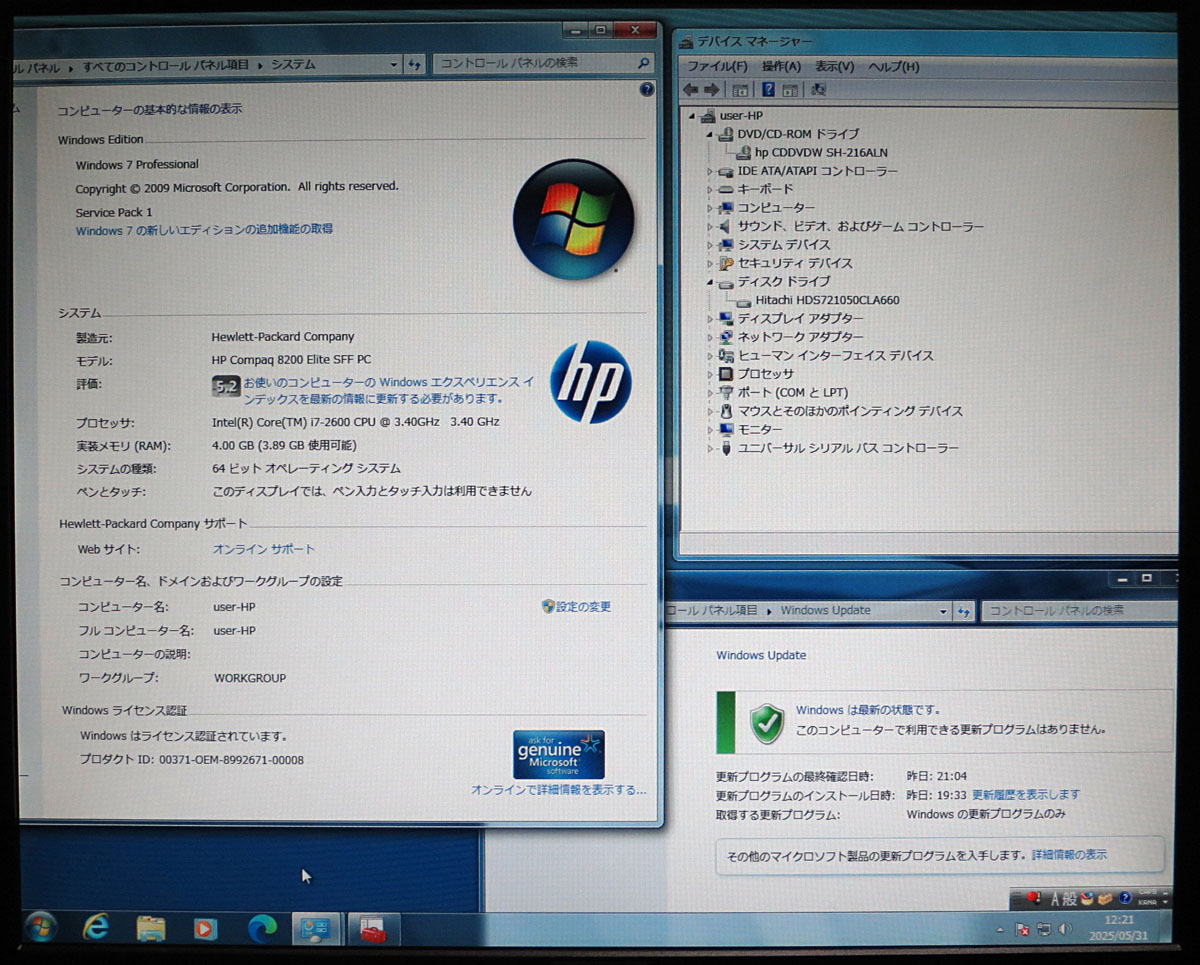Click Windows Update breadcrumb in address bar
Screen dimensions: 1200x965
pyautogui.click(x=825, y=610)
